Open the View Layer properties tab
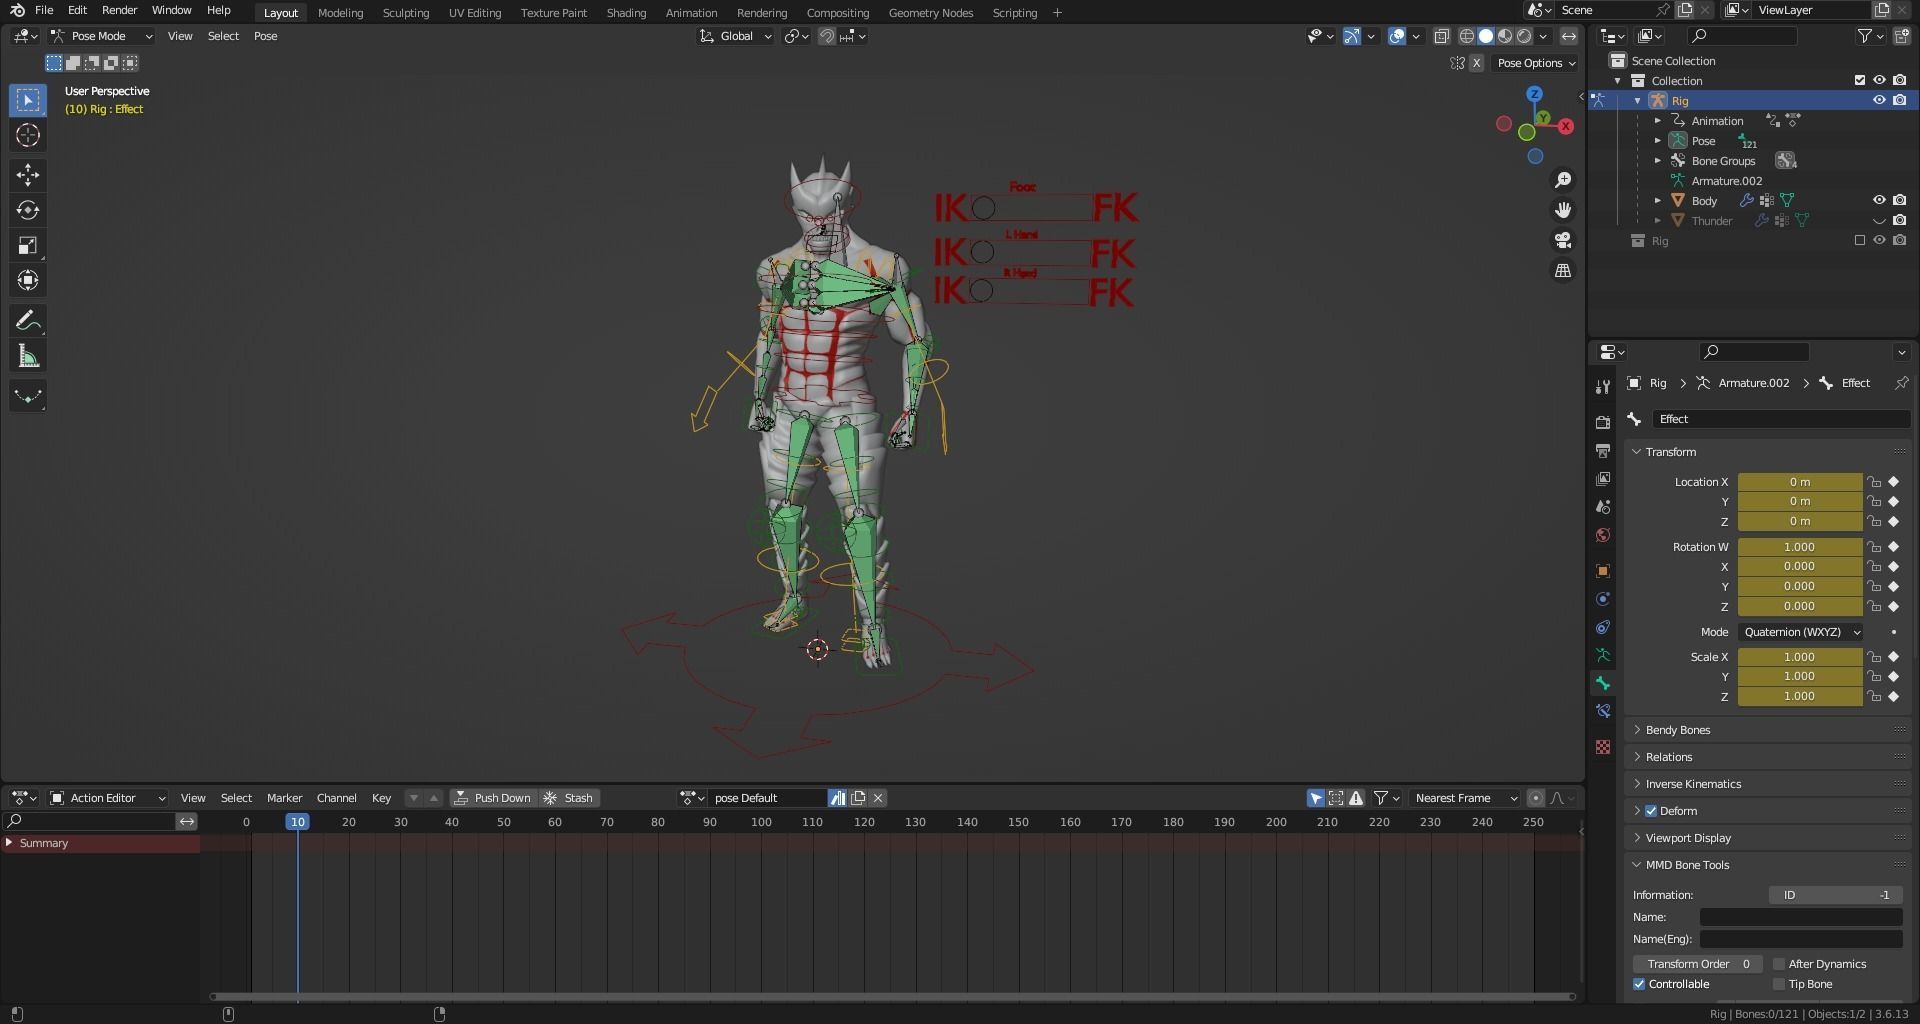Viewport: 1920px width, 1024px height. pos(1603,479)
